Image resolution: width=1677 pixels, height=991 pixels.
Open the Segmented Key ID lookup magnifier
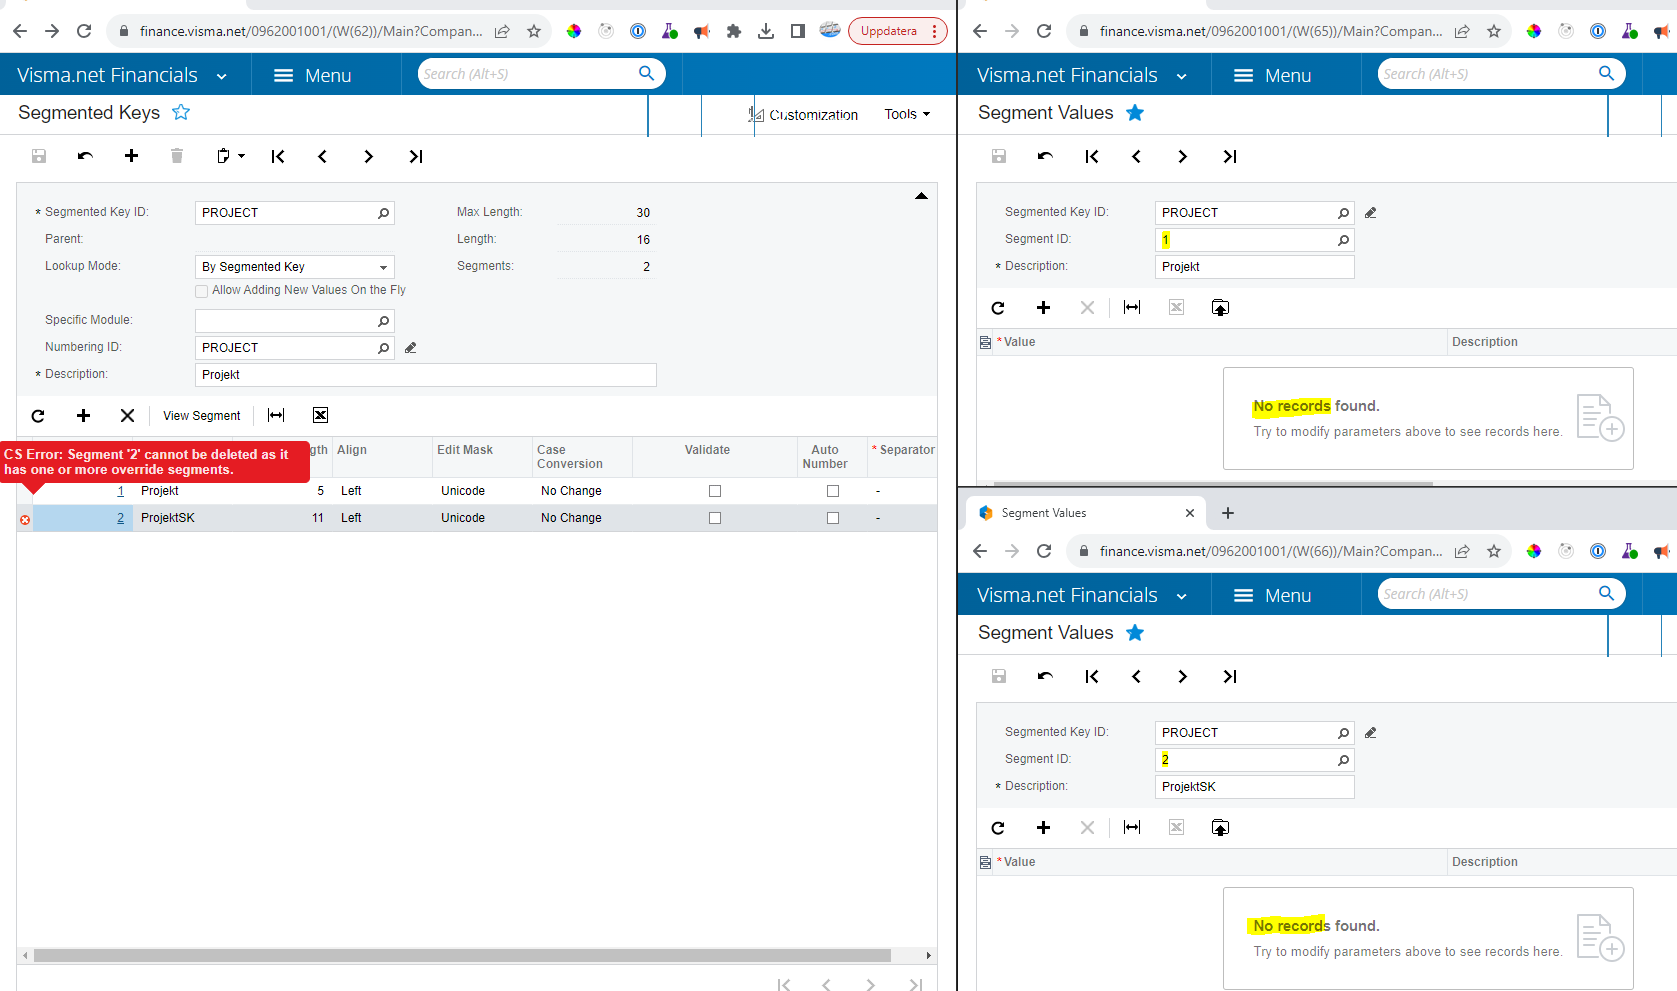383,212
